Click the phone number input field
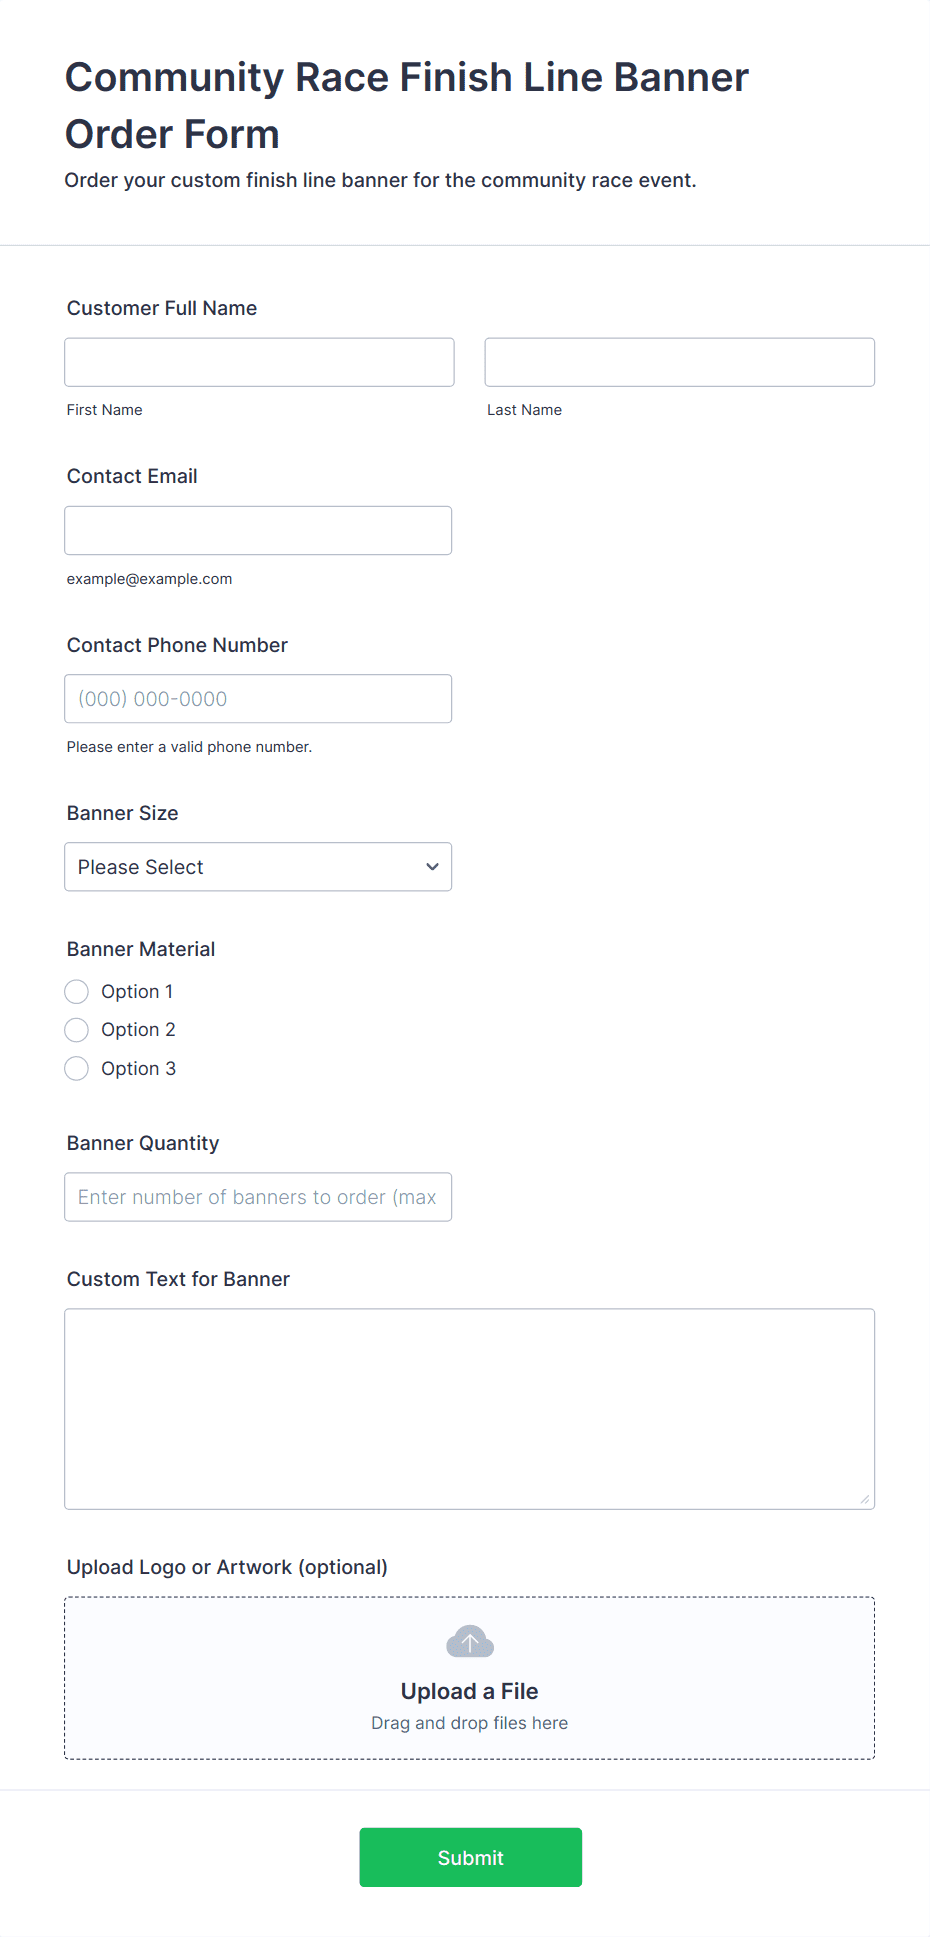The width and height of the screenshot is (930, 1937). tap(258, 698)
